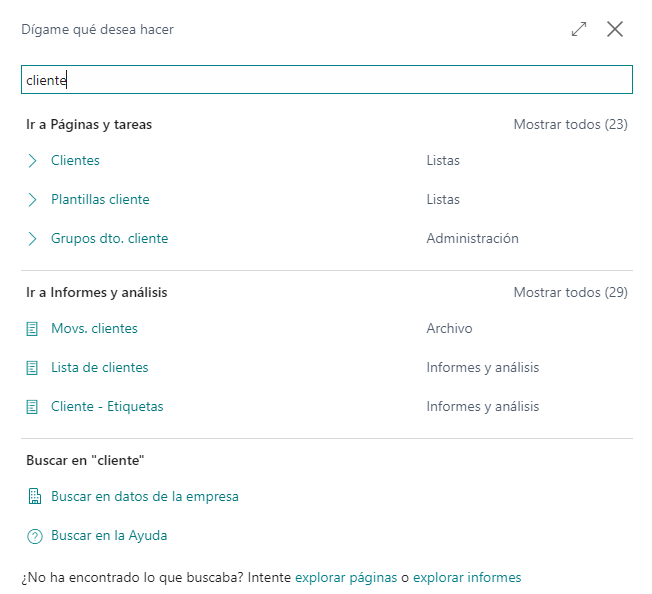
Task: Select Buscar en datos de la empresa
Action: [145, 496]
